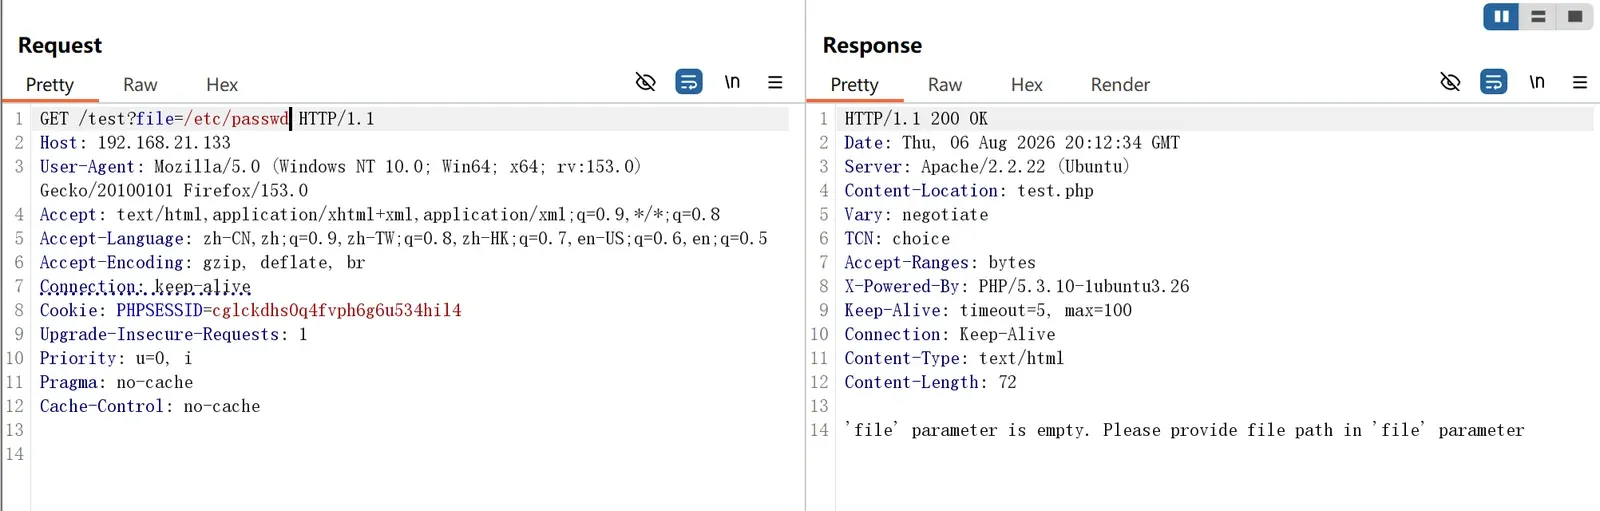Screen dimensions: 1600x511
Task: Click the User-Agent header line
Action: 340,167
